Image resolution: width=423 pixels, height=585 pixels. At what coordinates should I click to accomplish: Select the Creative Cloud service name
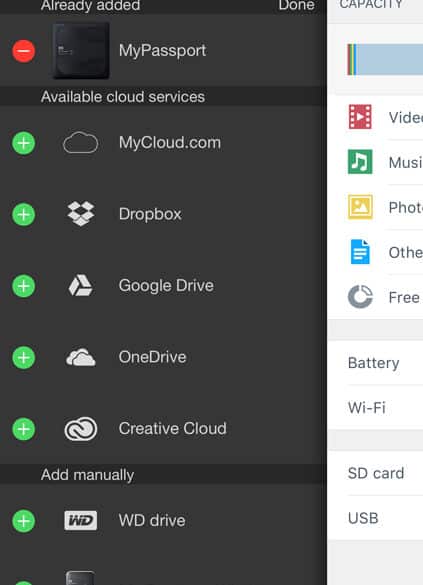coord(172,428)
